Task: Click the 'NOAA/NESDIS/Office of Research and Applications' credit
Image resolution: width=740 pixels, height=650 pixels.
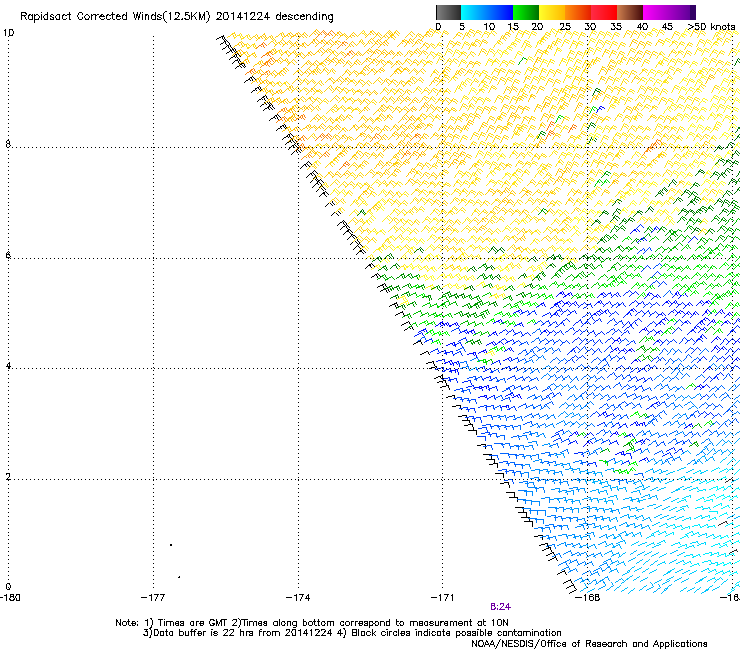Action: (x=589, y=644)
